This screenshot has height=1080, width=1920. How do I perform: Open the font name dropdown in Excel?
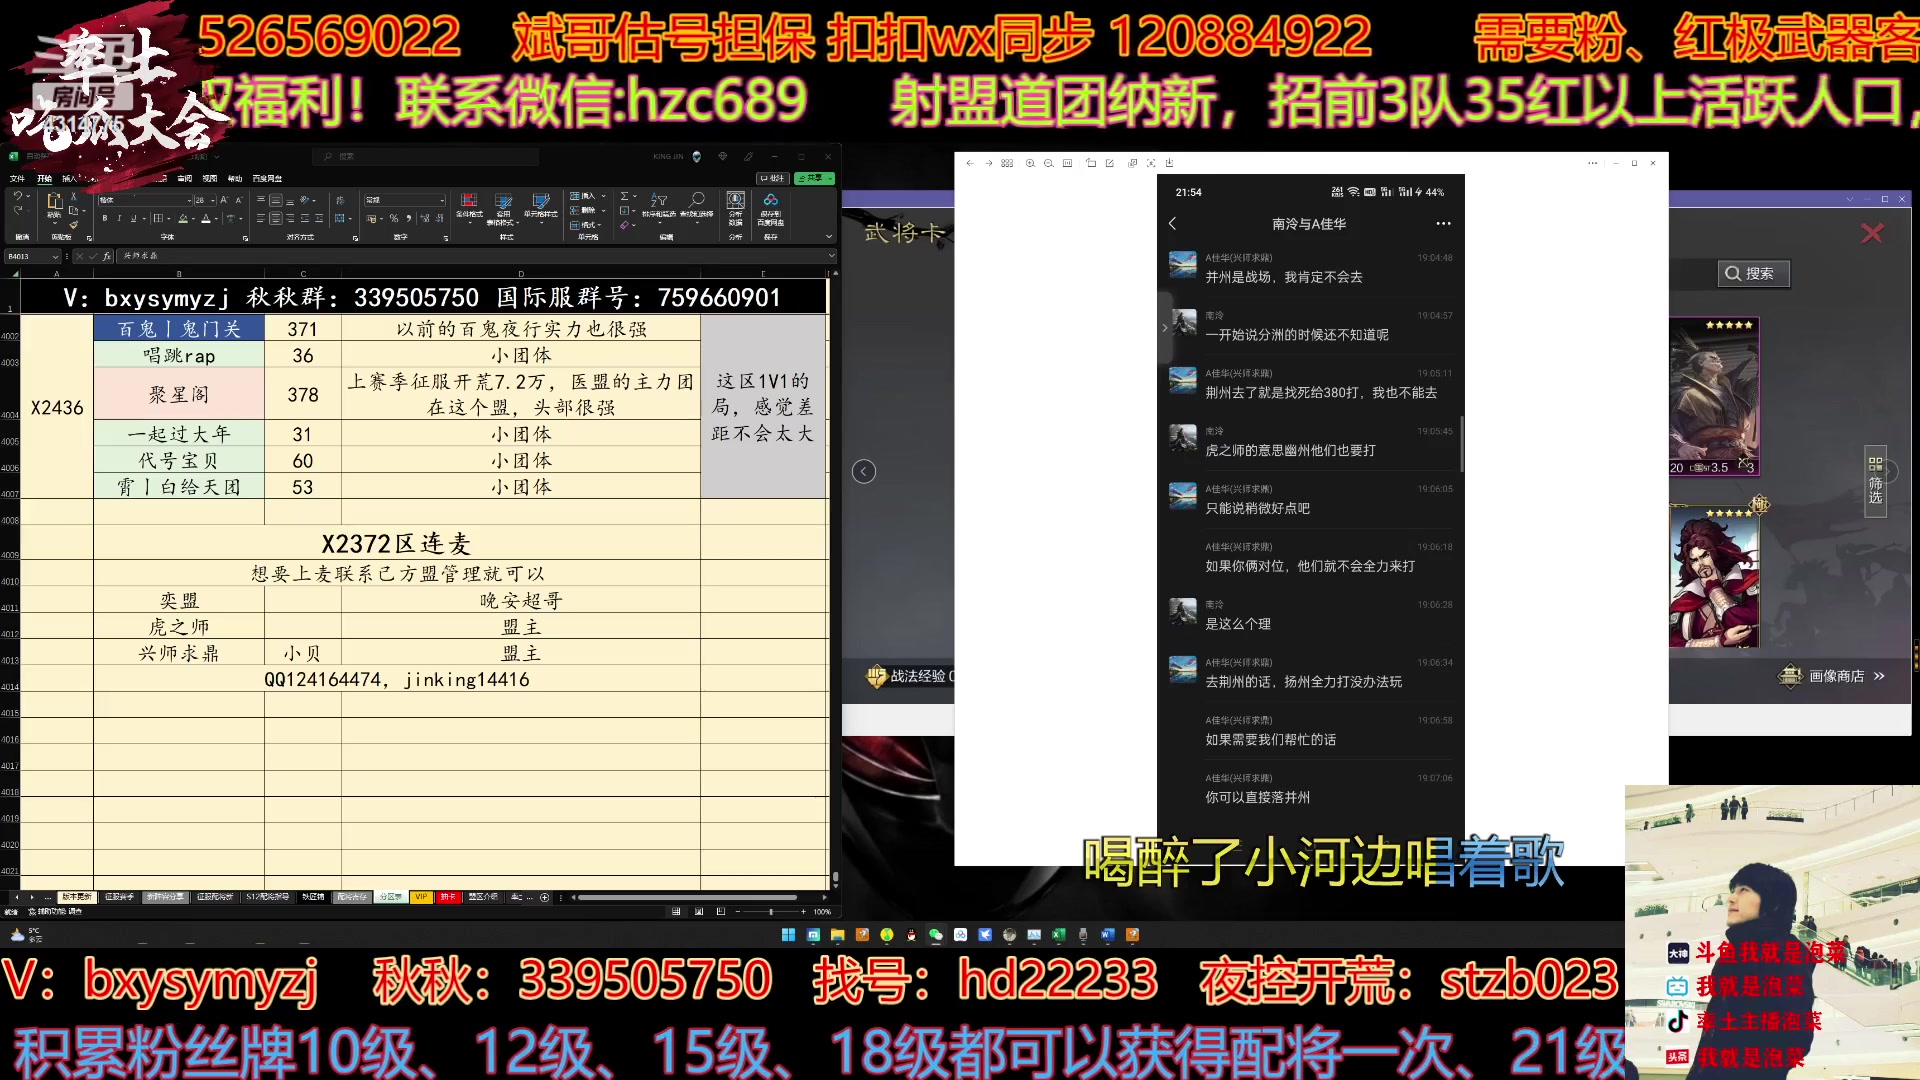pyautogui.click(x=189, y=200)
